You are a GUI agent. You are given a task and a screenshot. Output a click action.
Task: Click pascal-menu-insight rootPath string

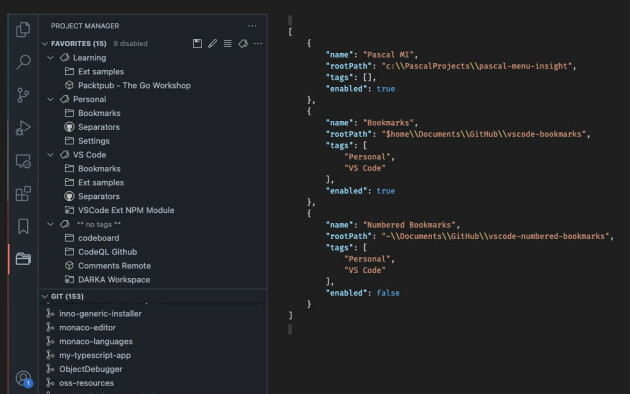(x=477, y=66)
